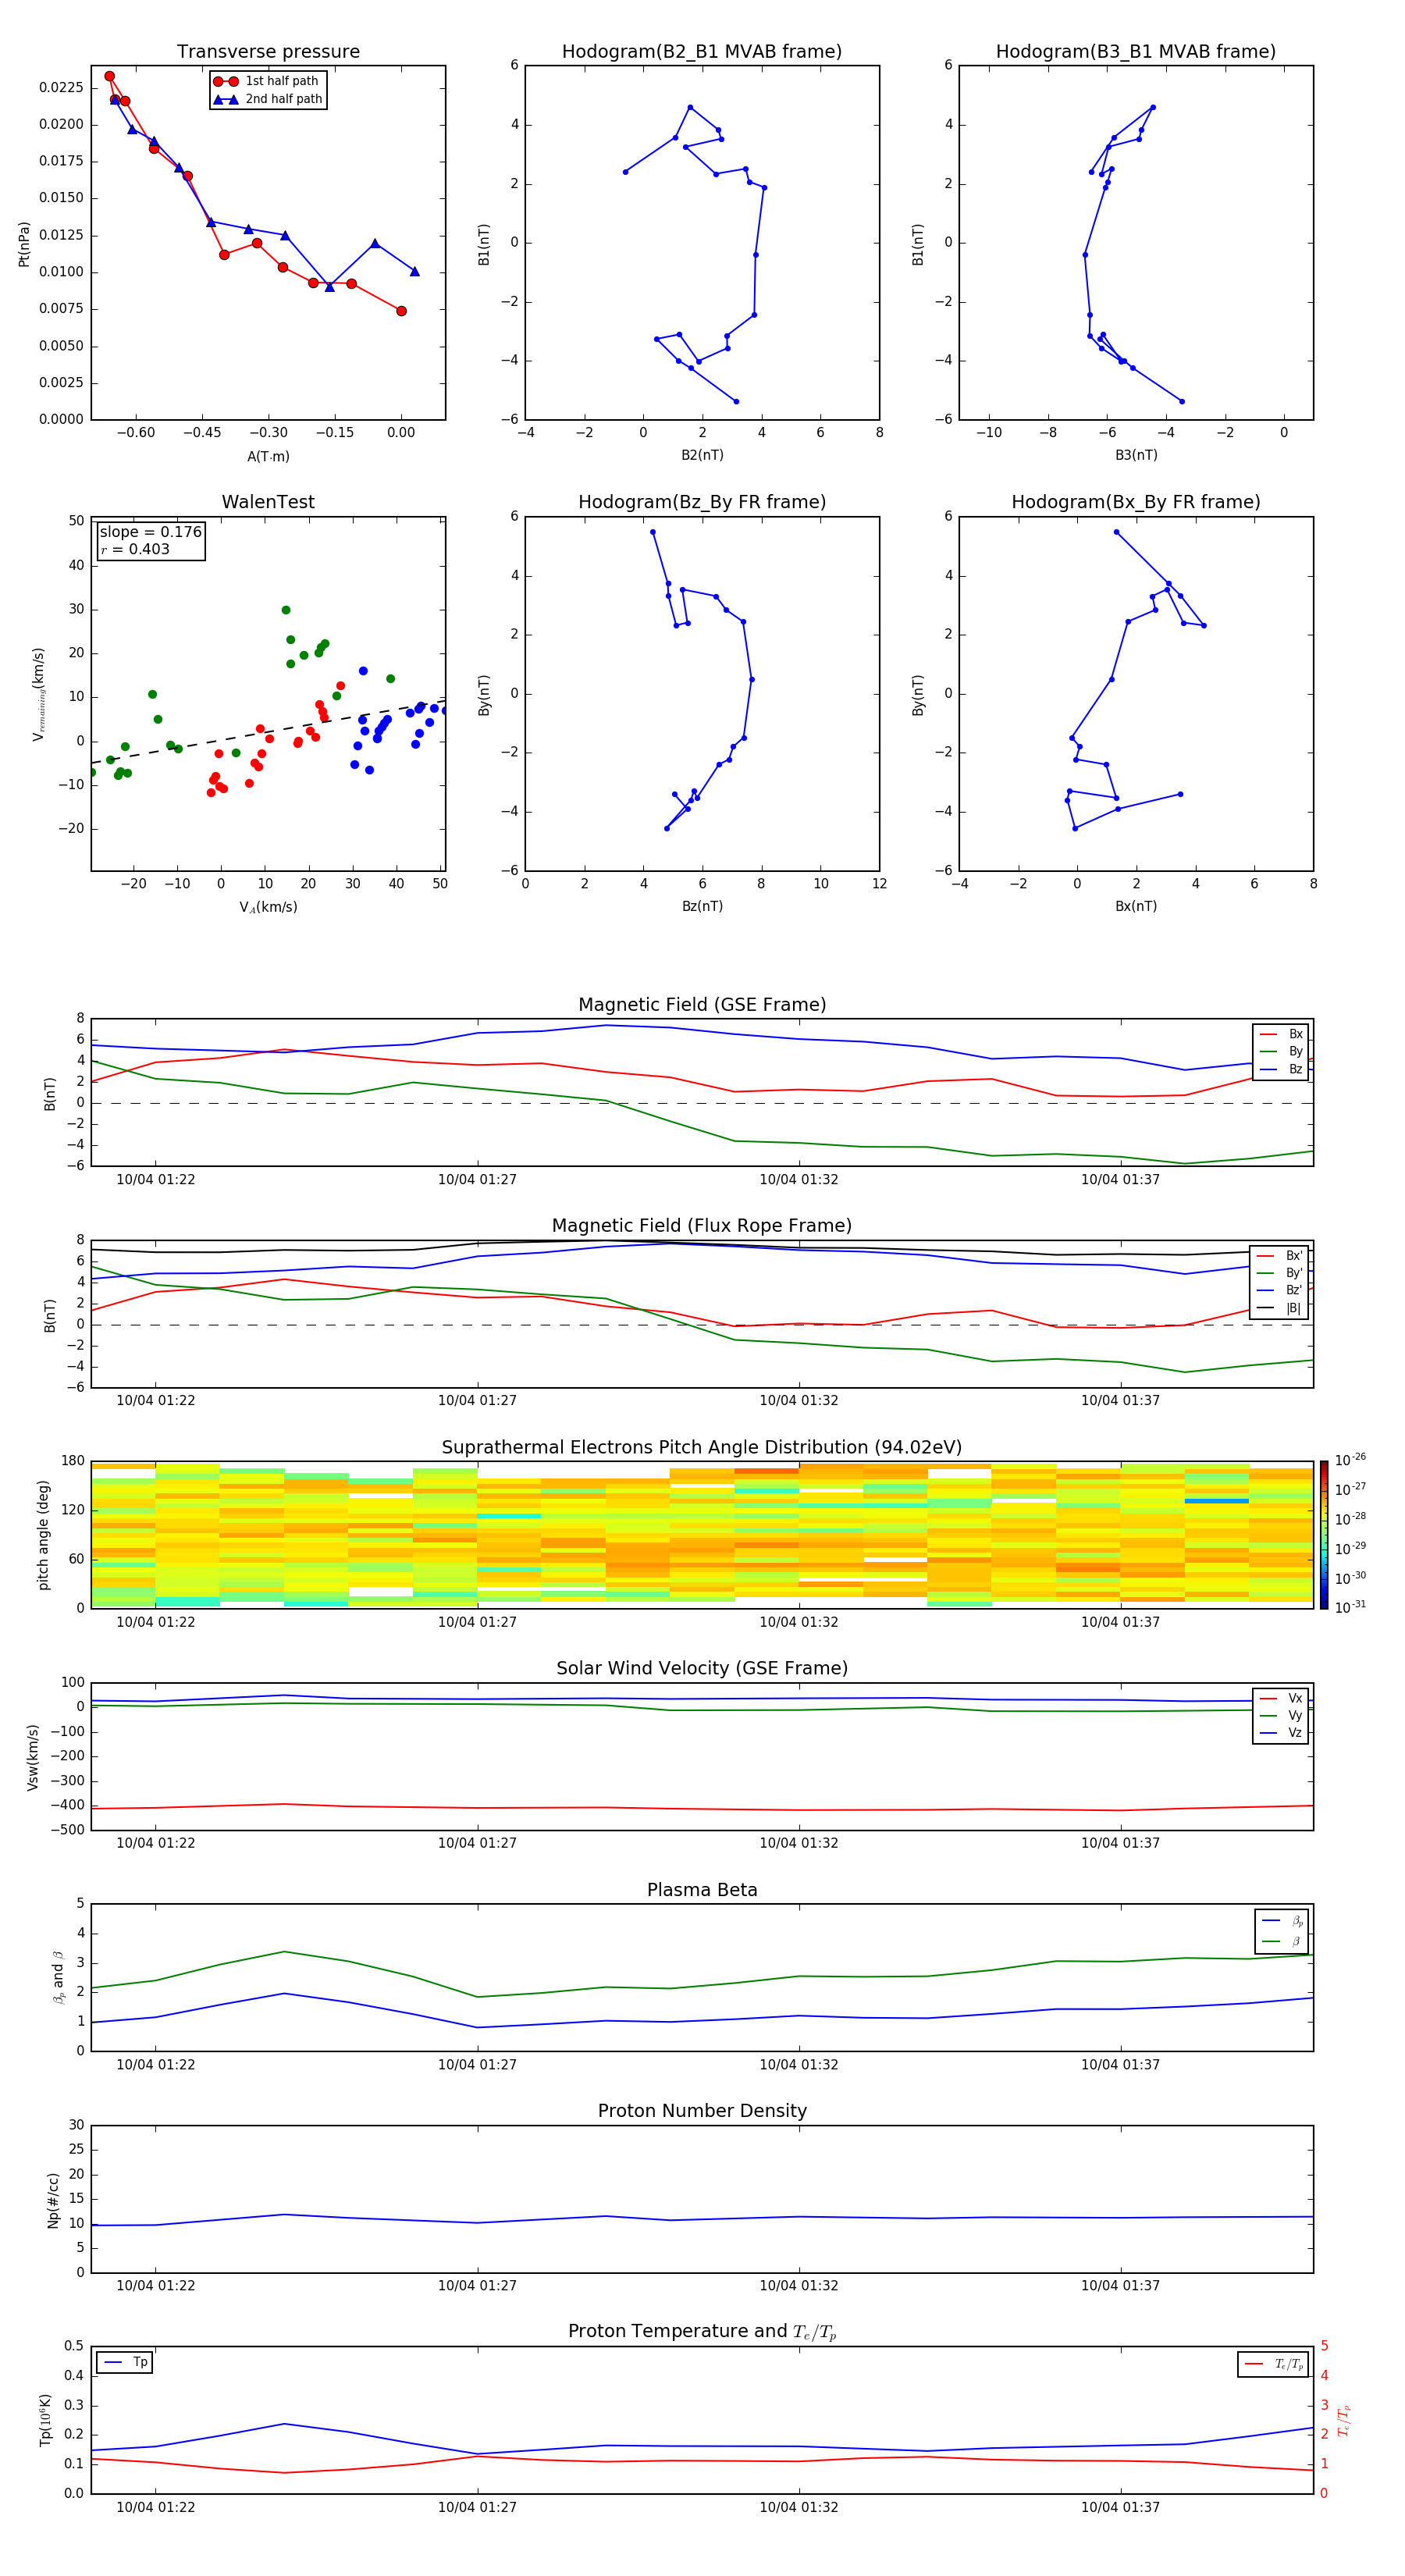Click the Tp legend entry
This screenshot has width=1405, height=2576.
tap(125, 2362)
